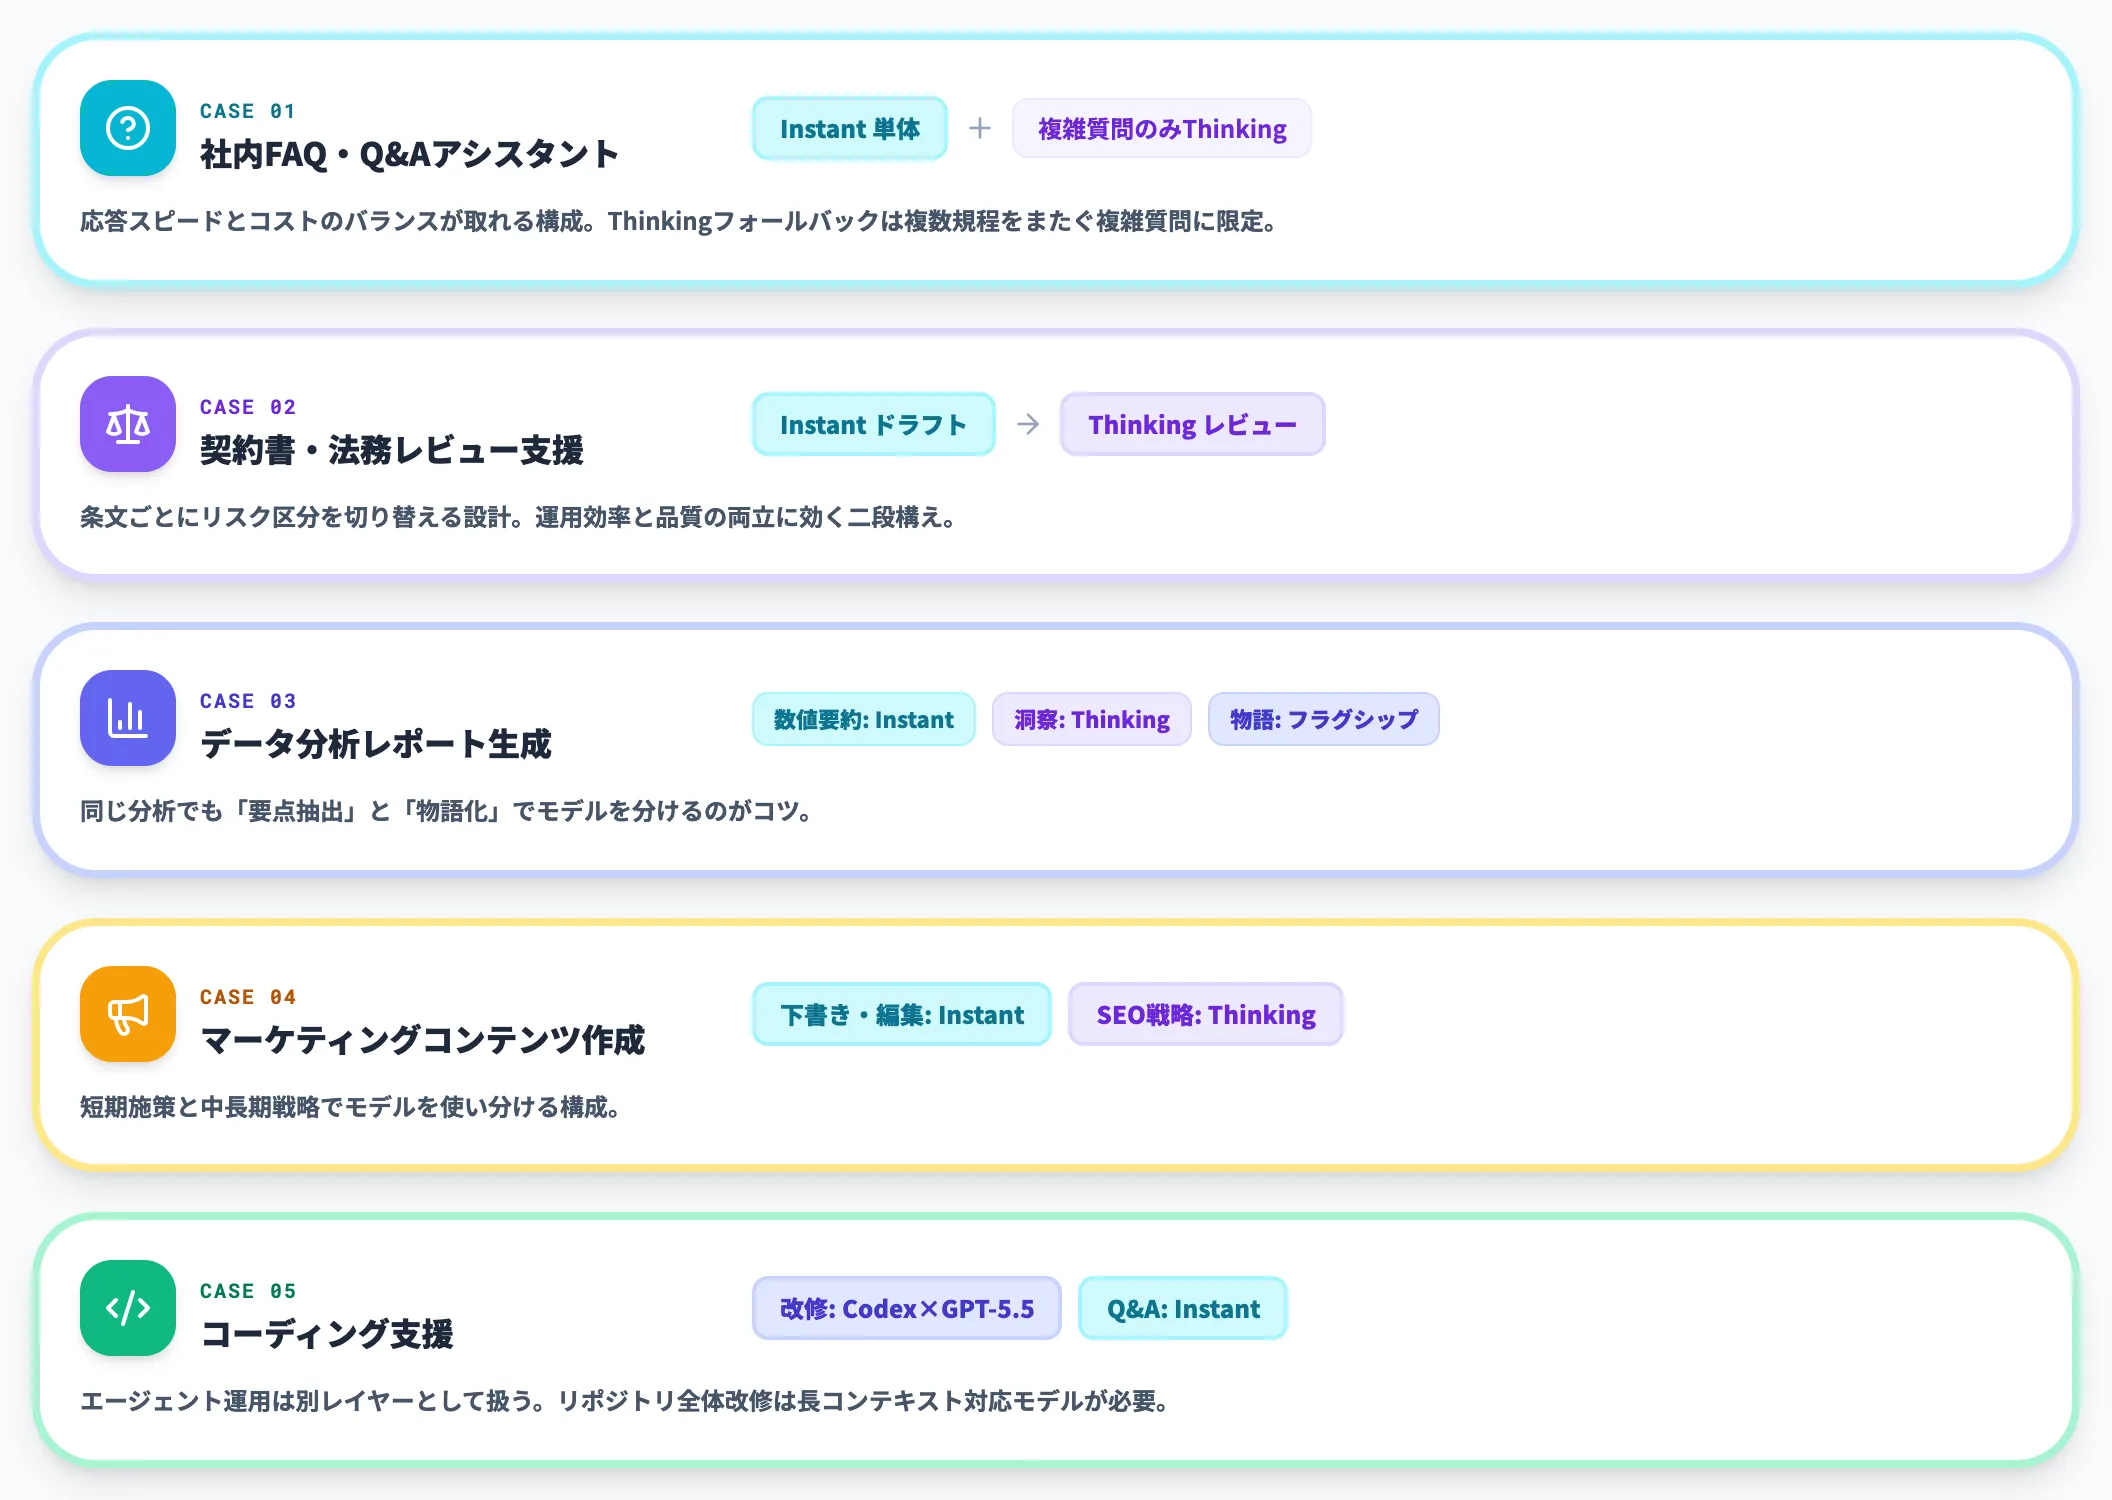2112x1500 pixels.
Task: Click the description starting '応答スピードとコスト'
Action: tap(680, 221)
